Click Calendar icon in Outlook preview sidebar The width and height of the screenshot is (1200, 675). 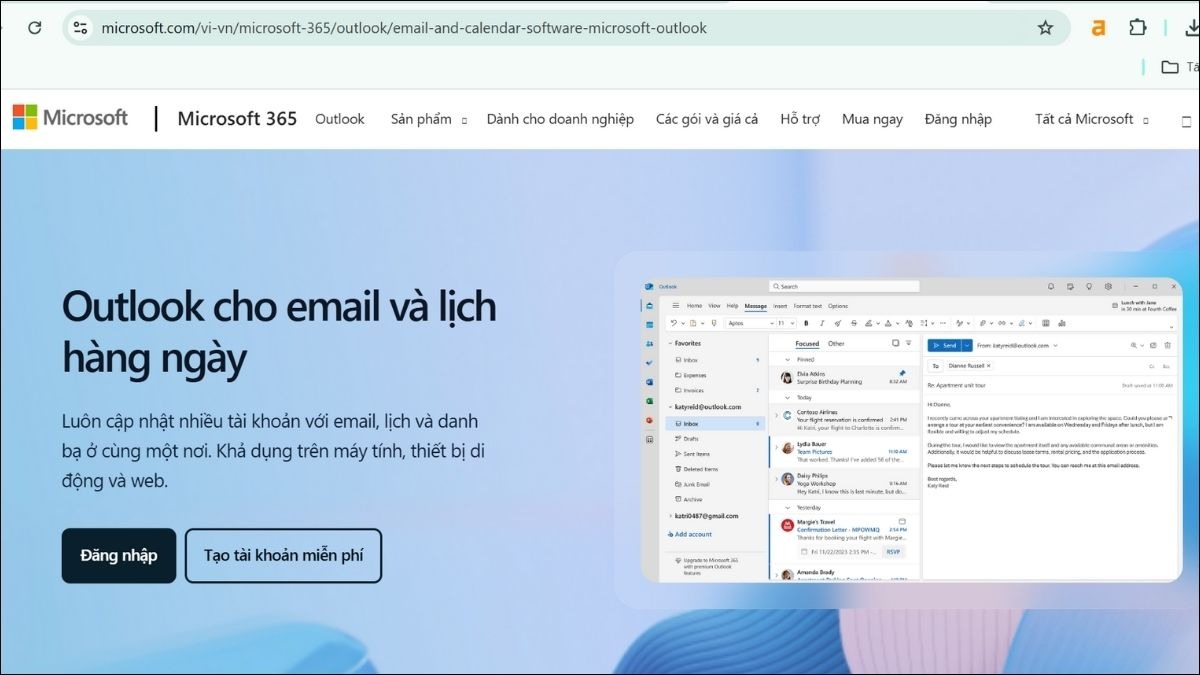click(649, 325)
